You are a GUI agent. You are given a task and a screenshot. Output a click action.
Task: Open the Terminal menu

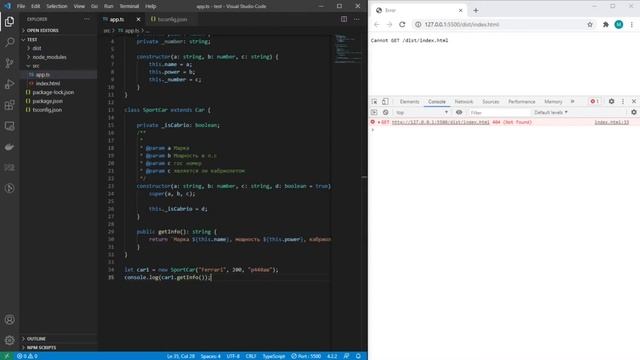129,6
